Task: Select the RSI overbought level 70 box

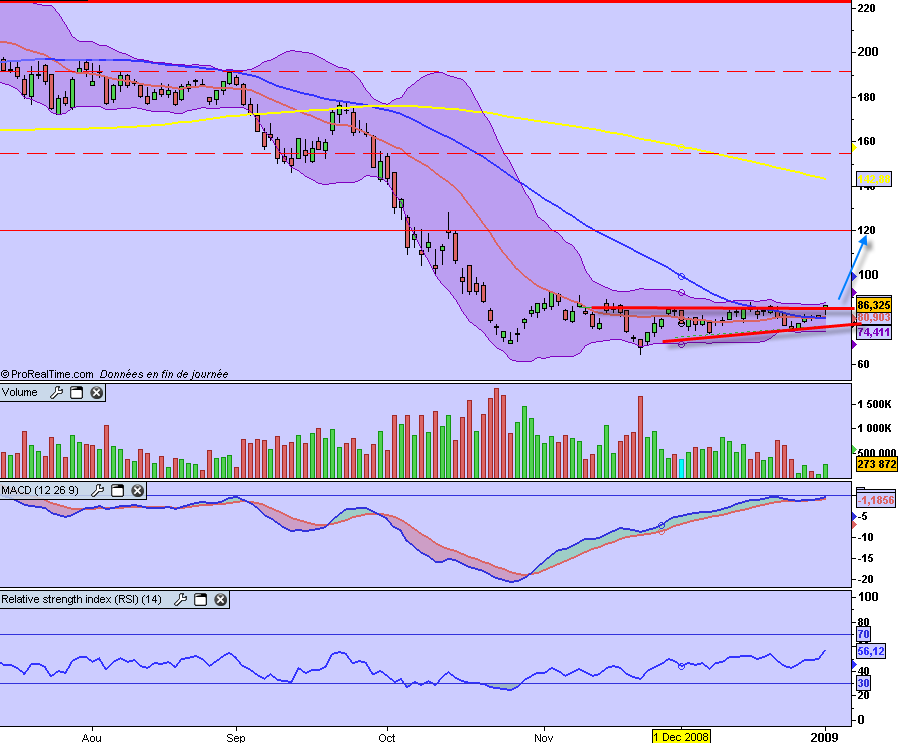Action: (x=864, y=633)
